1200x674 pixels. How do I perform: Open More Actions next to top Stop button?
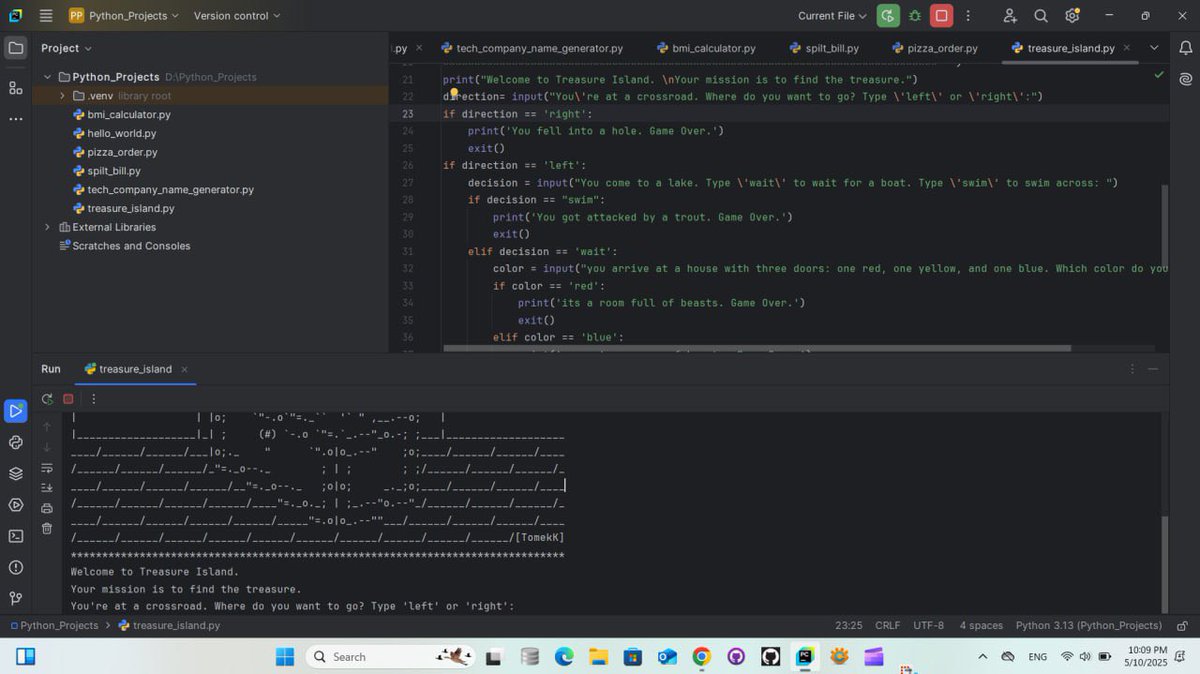[x=967, y=16]
